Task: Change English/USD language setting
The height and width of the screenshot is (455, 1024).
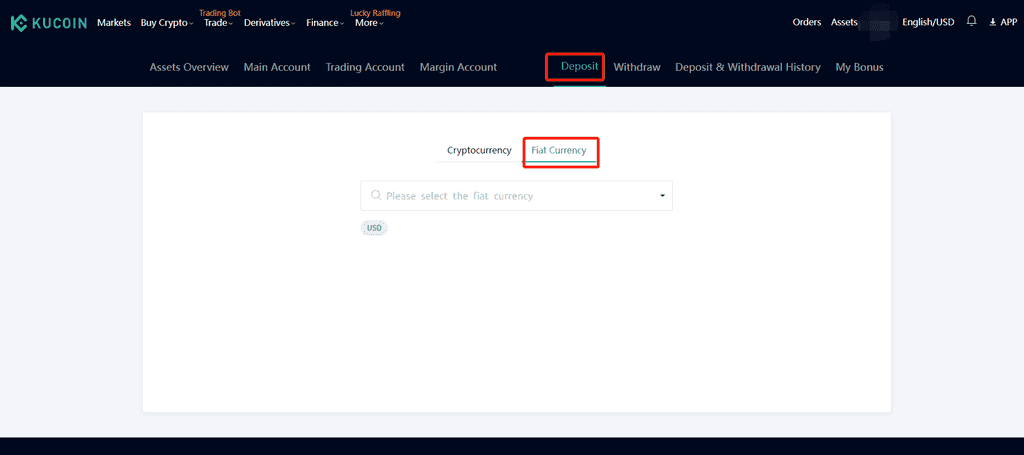Action: coord(928,22)
